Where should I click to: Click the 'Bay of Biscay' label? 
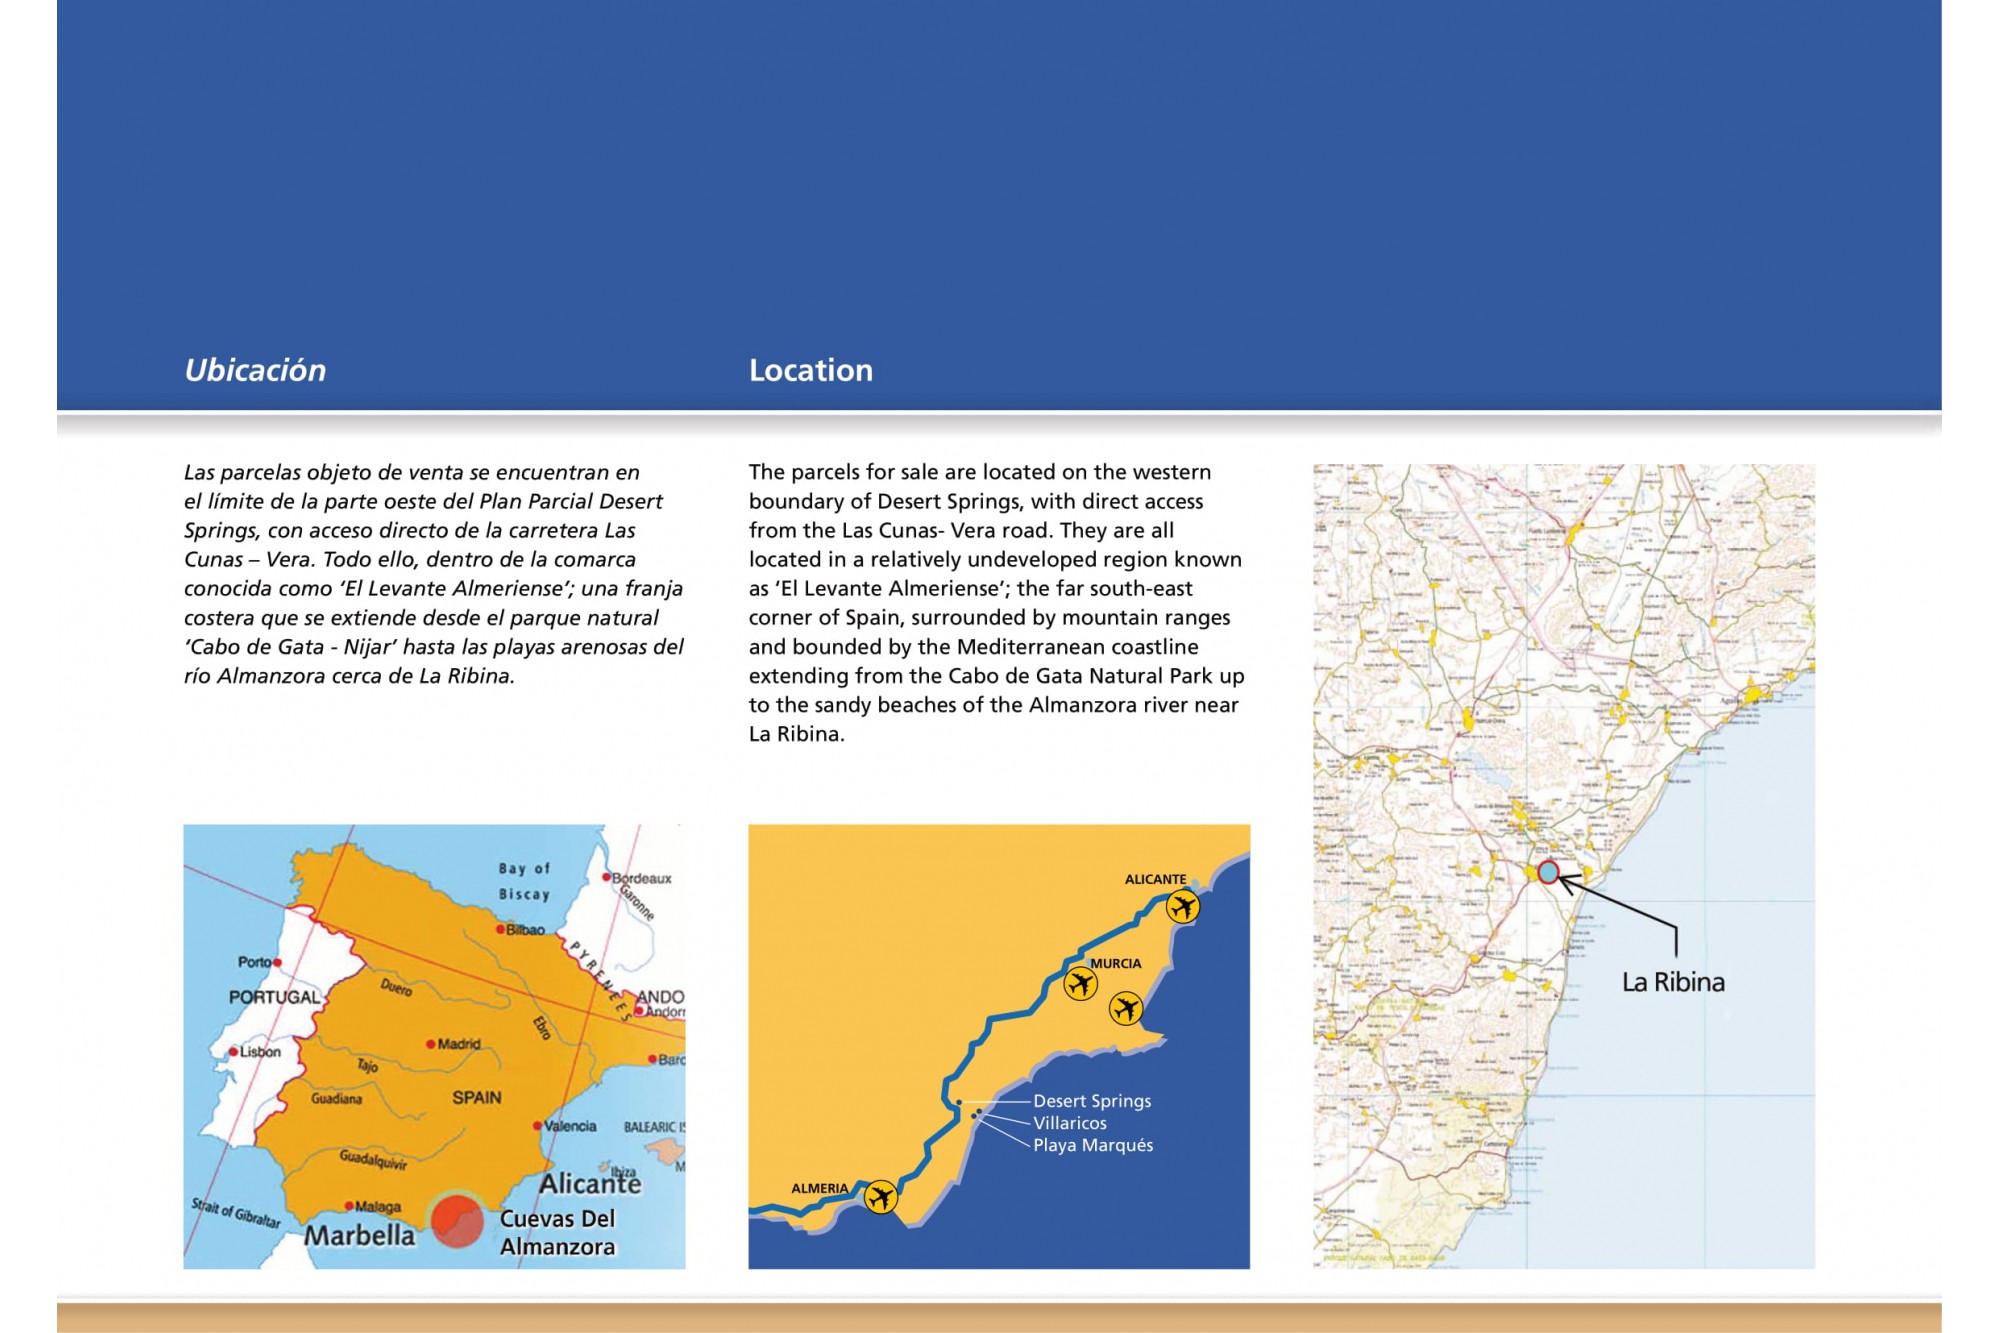524,881
